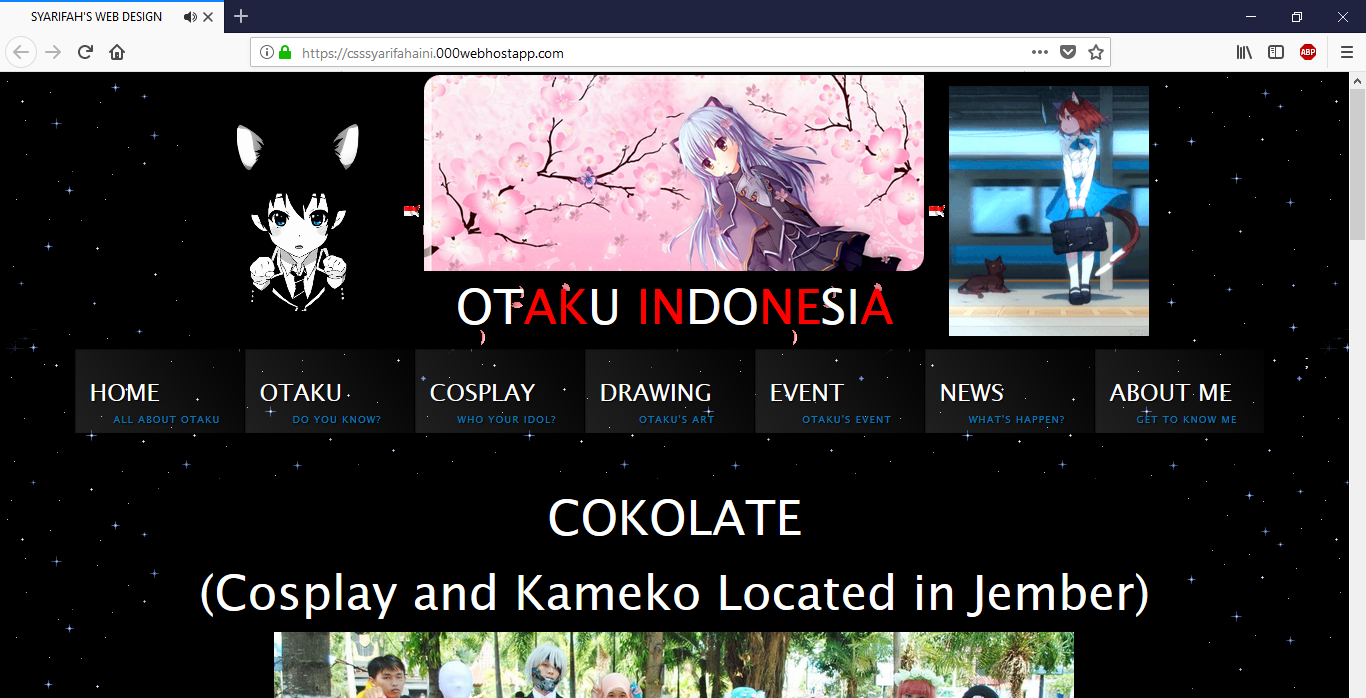Click the COKOLATE heading

click(675, 518)
